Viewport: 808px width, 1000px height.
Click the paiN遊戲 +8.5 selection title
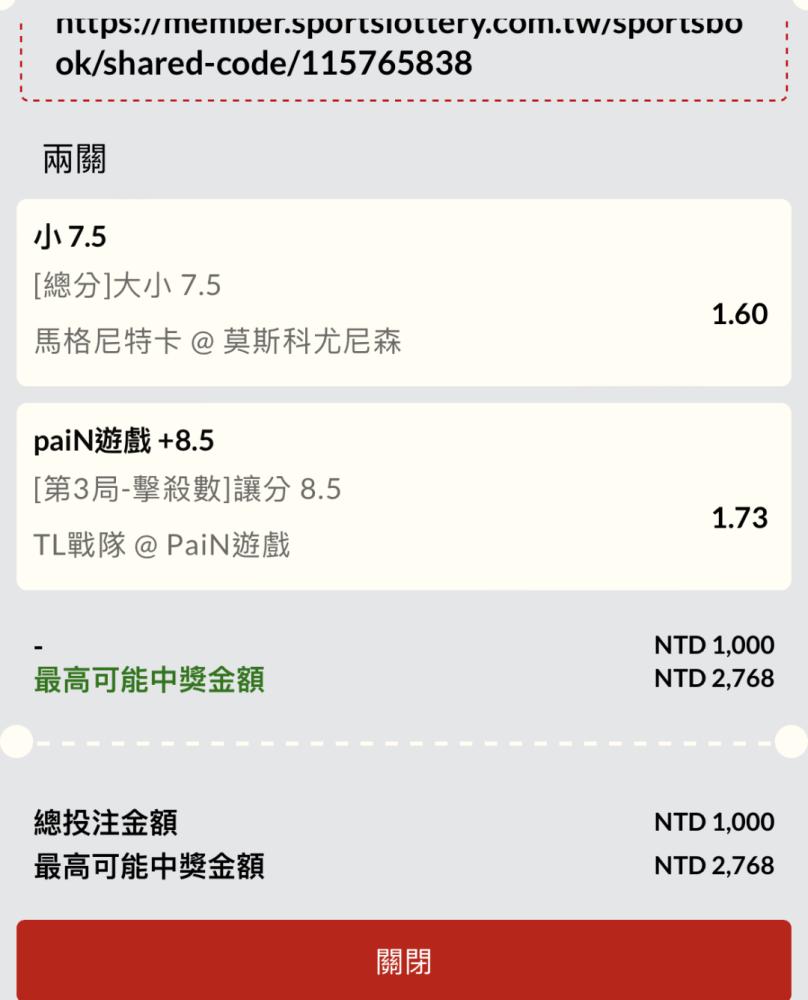(123, 441)
